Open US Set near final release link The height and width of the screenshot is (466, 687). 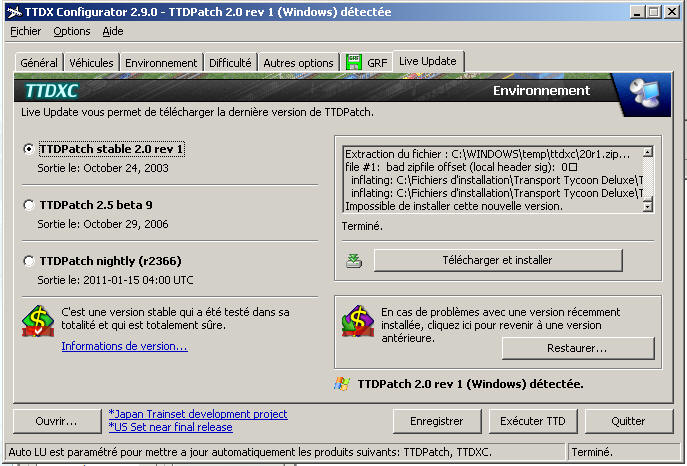(170, 427)
